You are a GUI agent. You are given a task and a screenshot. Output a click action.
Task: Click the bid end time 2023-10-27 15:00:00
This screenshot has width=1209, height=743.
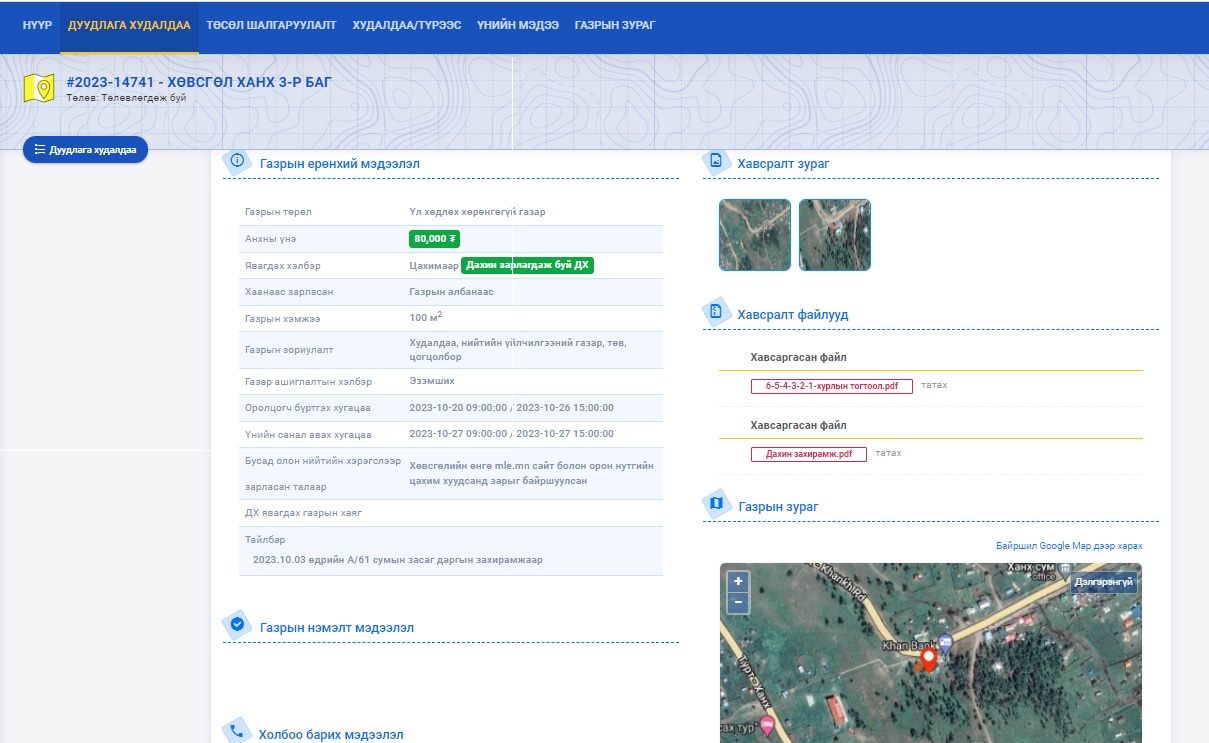(565, 434)
